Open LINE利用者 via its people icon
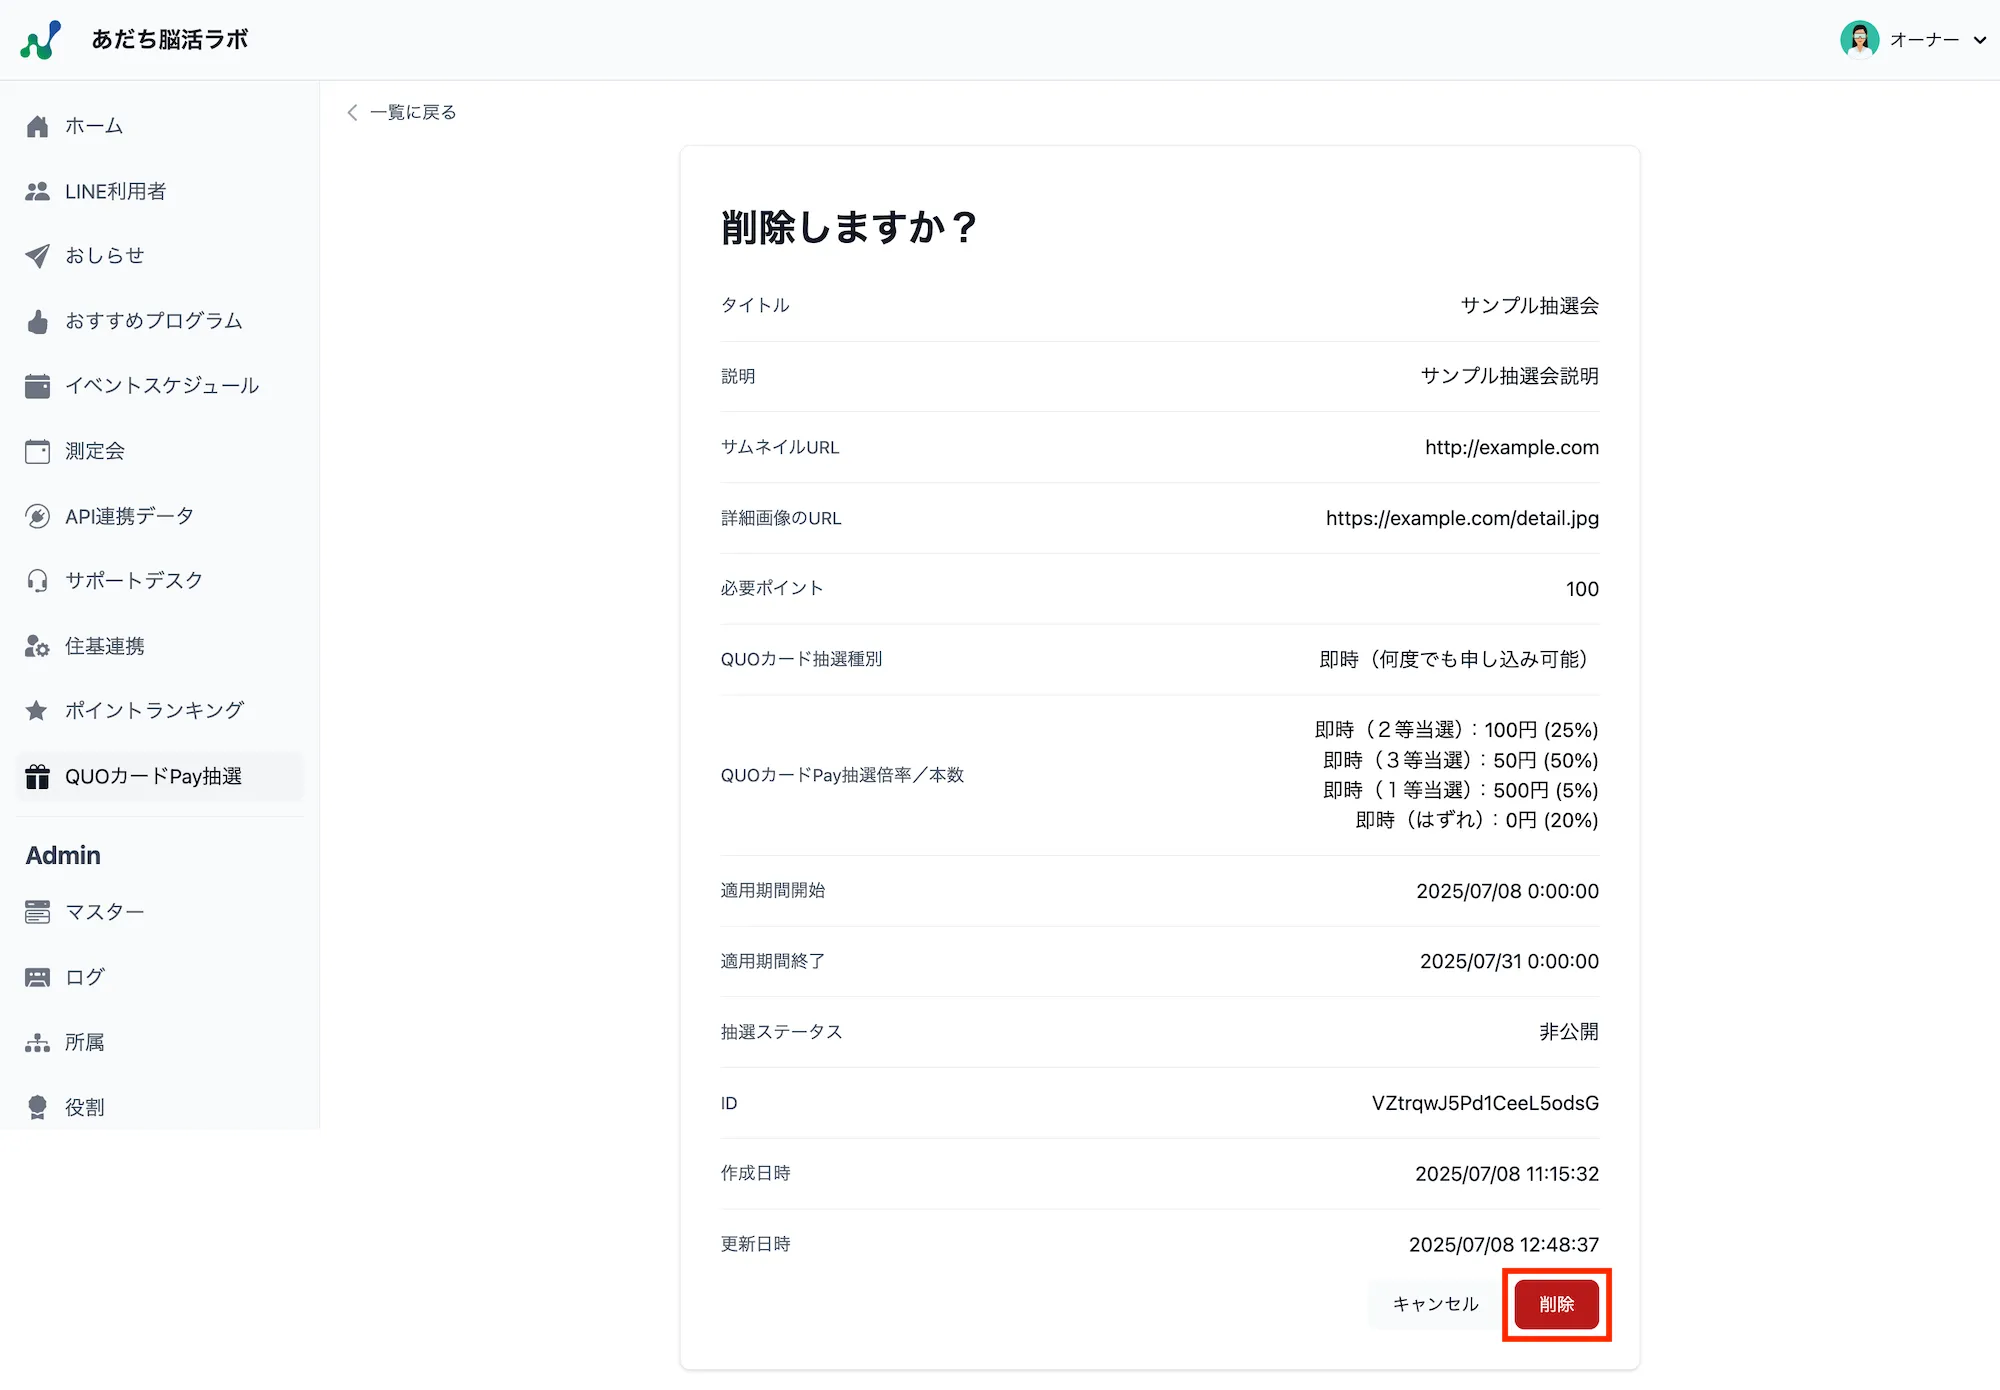The width and height of the screenshot is (2000, 1390). [x=37, y=190]
